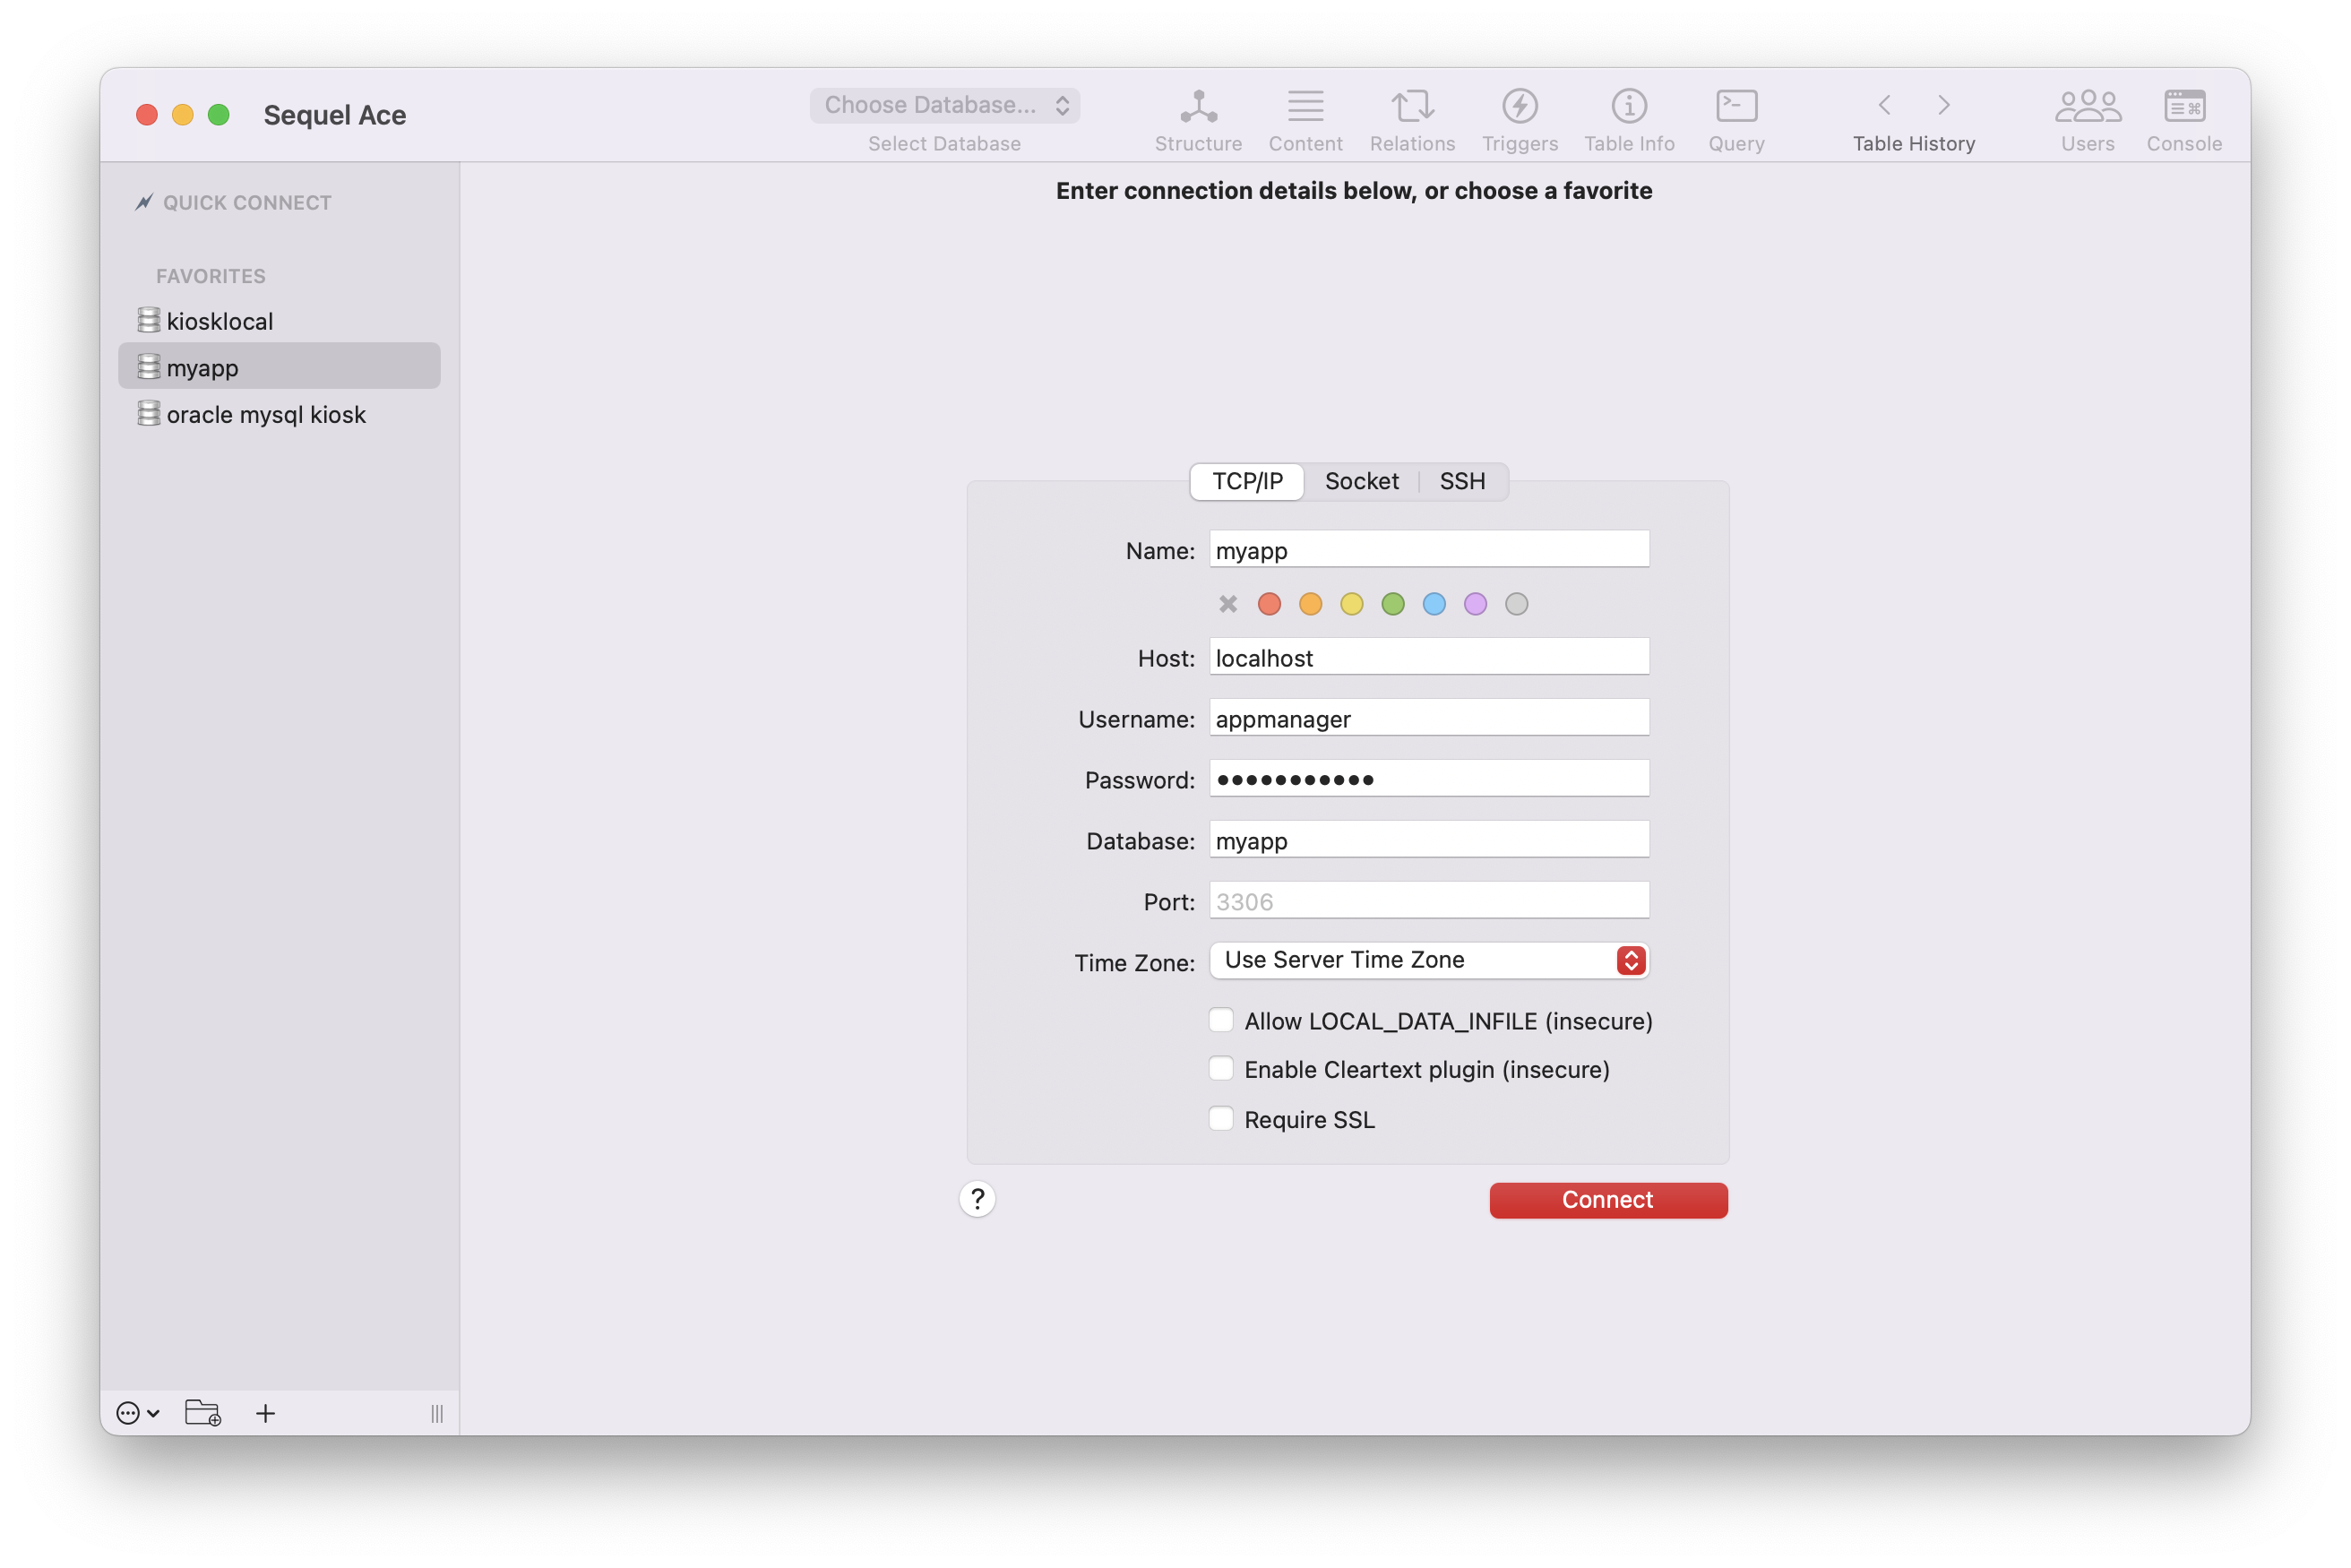Pick the purple color swatch
2351x1568 pixels.
[1475, 603]
